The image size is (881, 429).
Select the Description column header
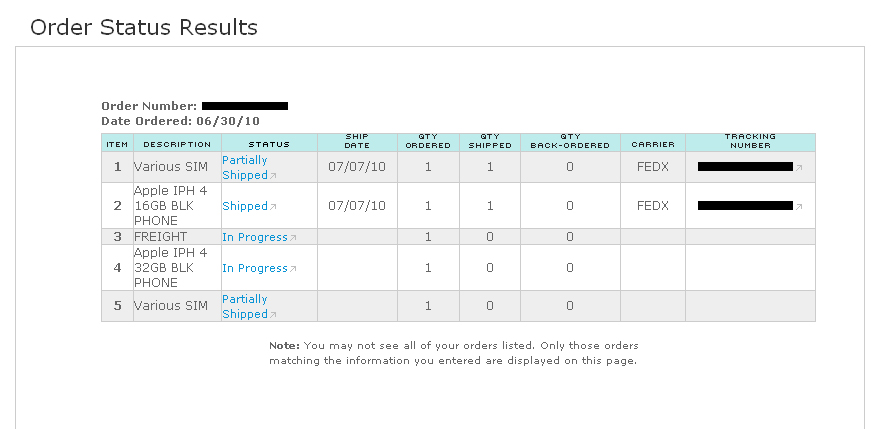pyautogui.click(x=177, y=143)
